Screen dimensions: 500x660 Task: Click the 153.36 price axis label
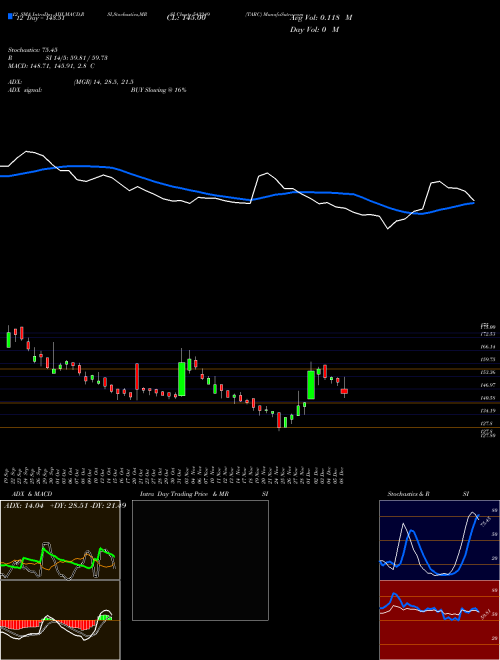point(488,373)
